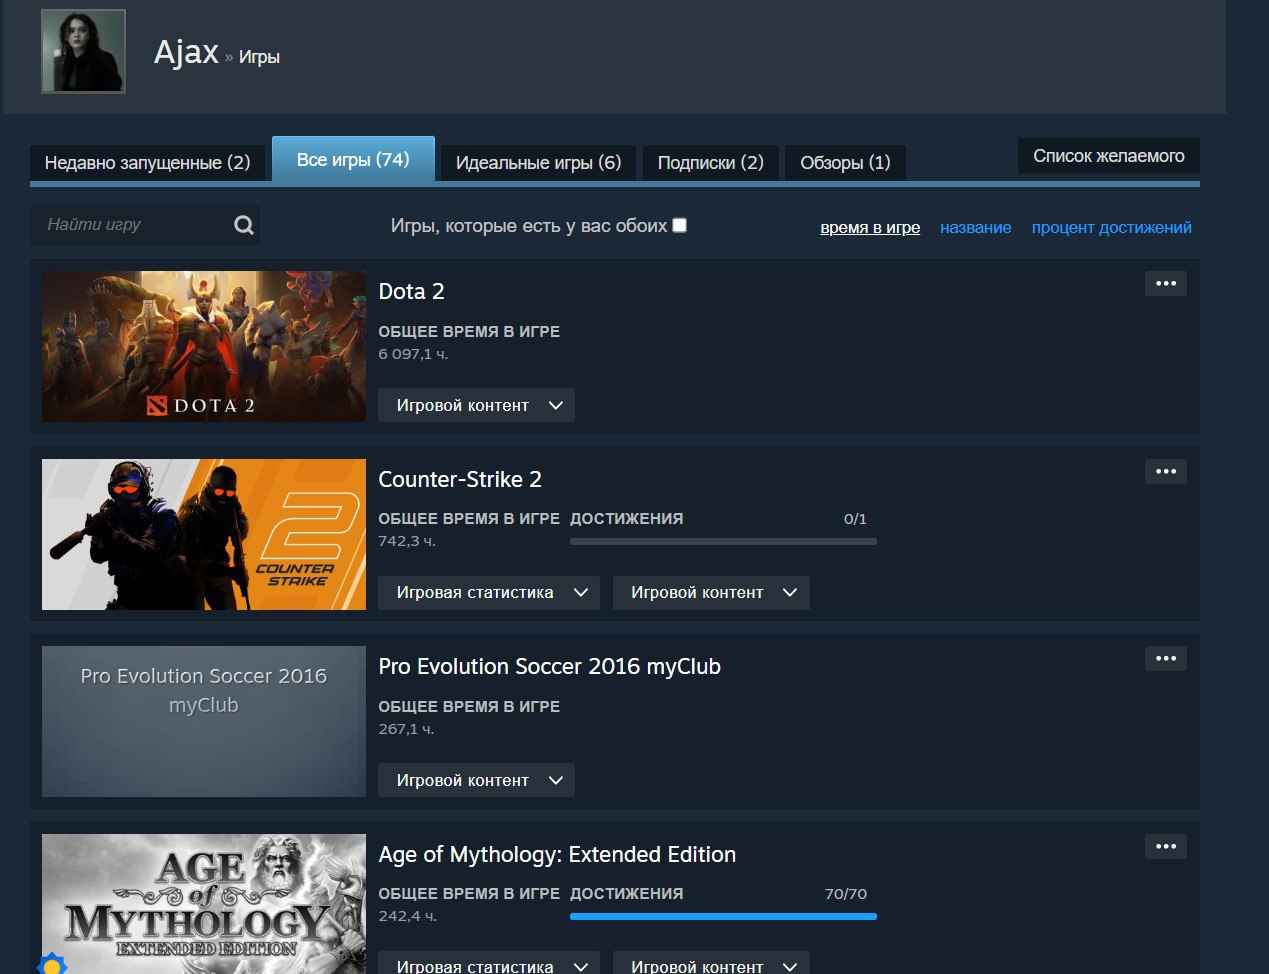Click the Ajax profile avatar
1269x974 pixels.
83,51
